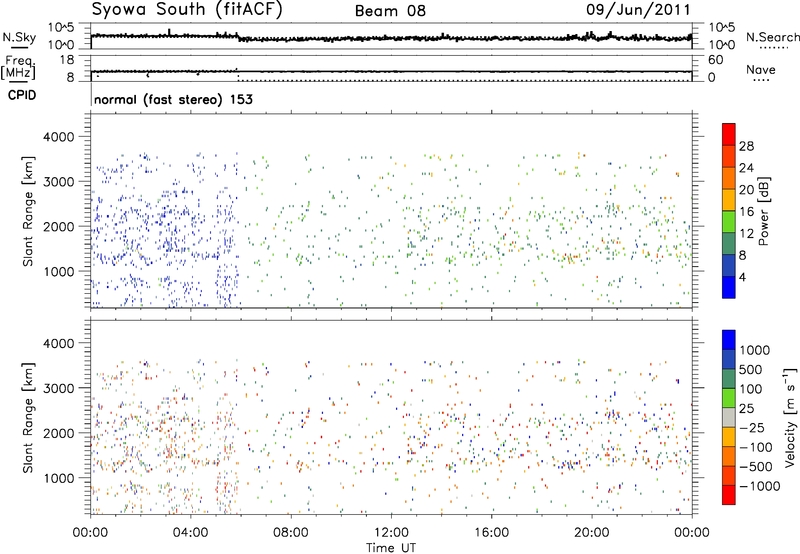The image size is (800, 554).
Task: Click the '18' frequency axis tick label
Action: [67, 60]
